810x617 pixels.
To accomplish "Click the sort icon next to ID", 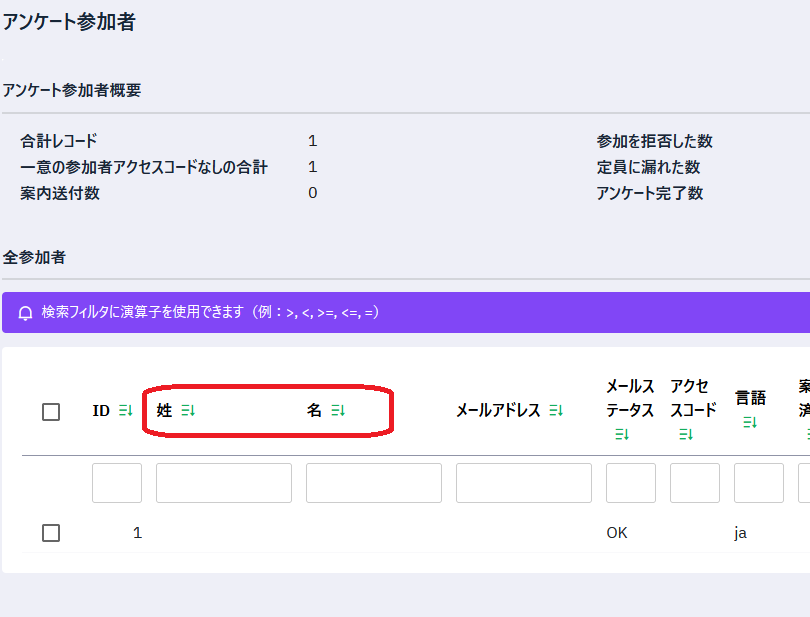I will click(x=125, y=411).
